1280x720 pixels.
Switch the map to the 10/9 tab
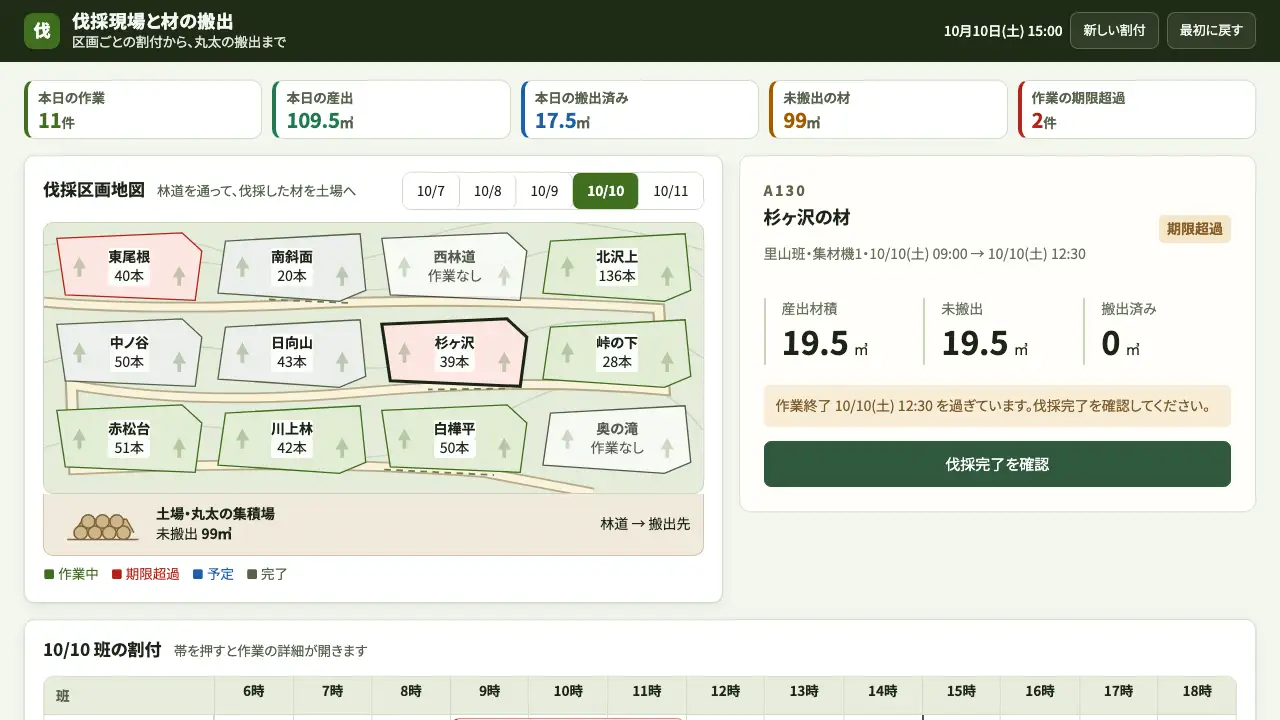click(x=545, y=191)
